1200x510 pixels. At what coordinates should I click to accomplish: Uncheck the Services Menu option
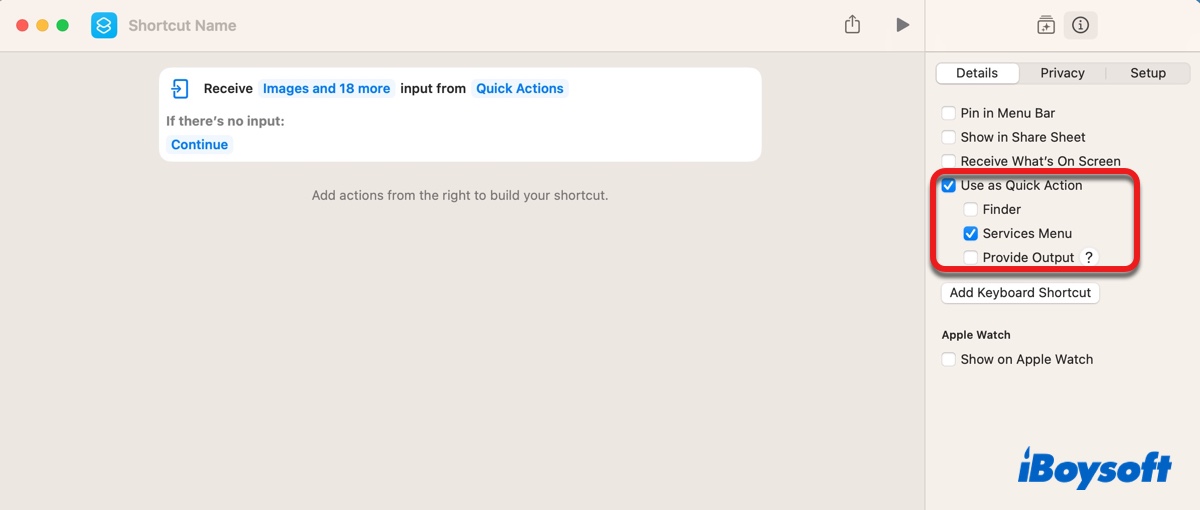(x=971, y=233)
